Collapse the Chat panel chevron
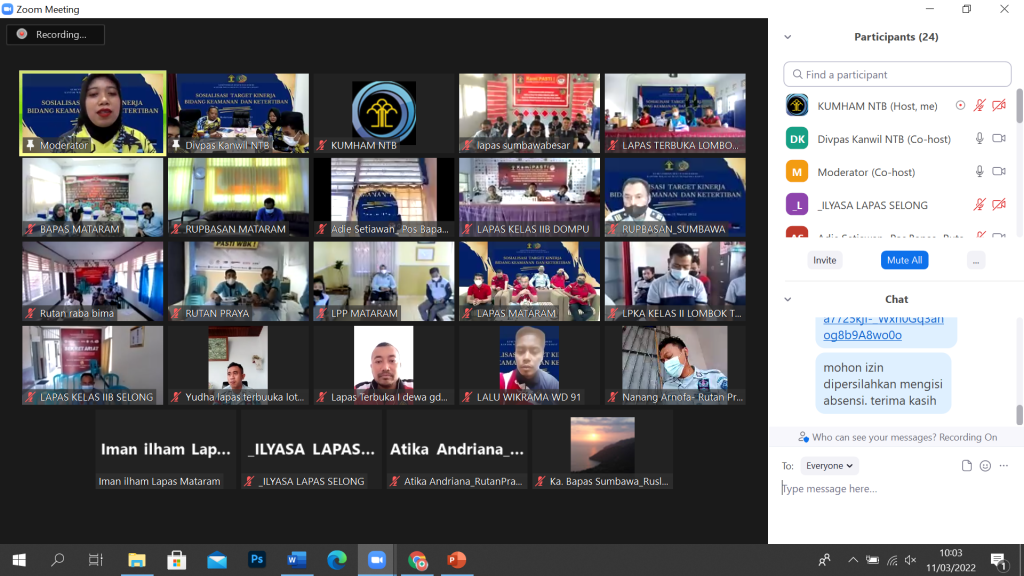The height and width of the screenshot is (576, 1024). (788, 299)
